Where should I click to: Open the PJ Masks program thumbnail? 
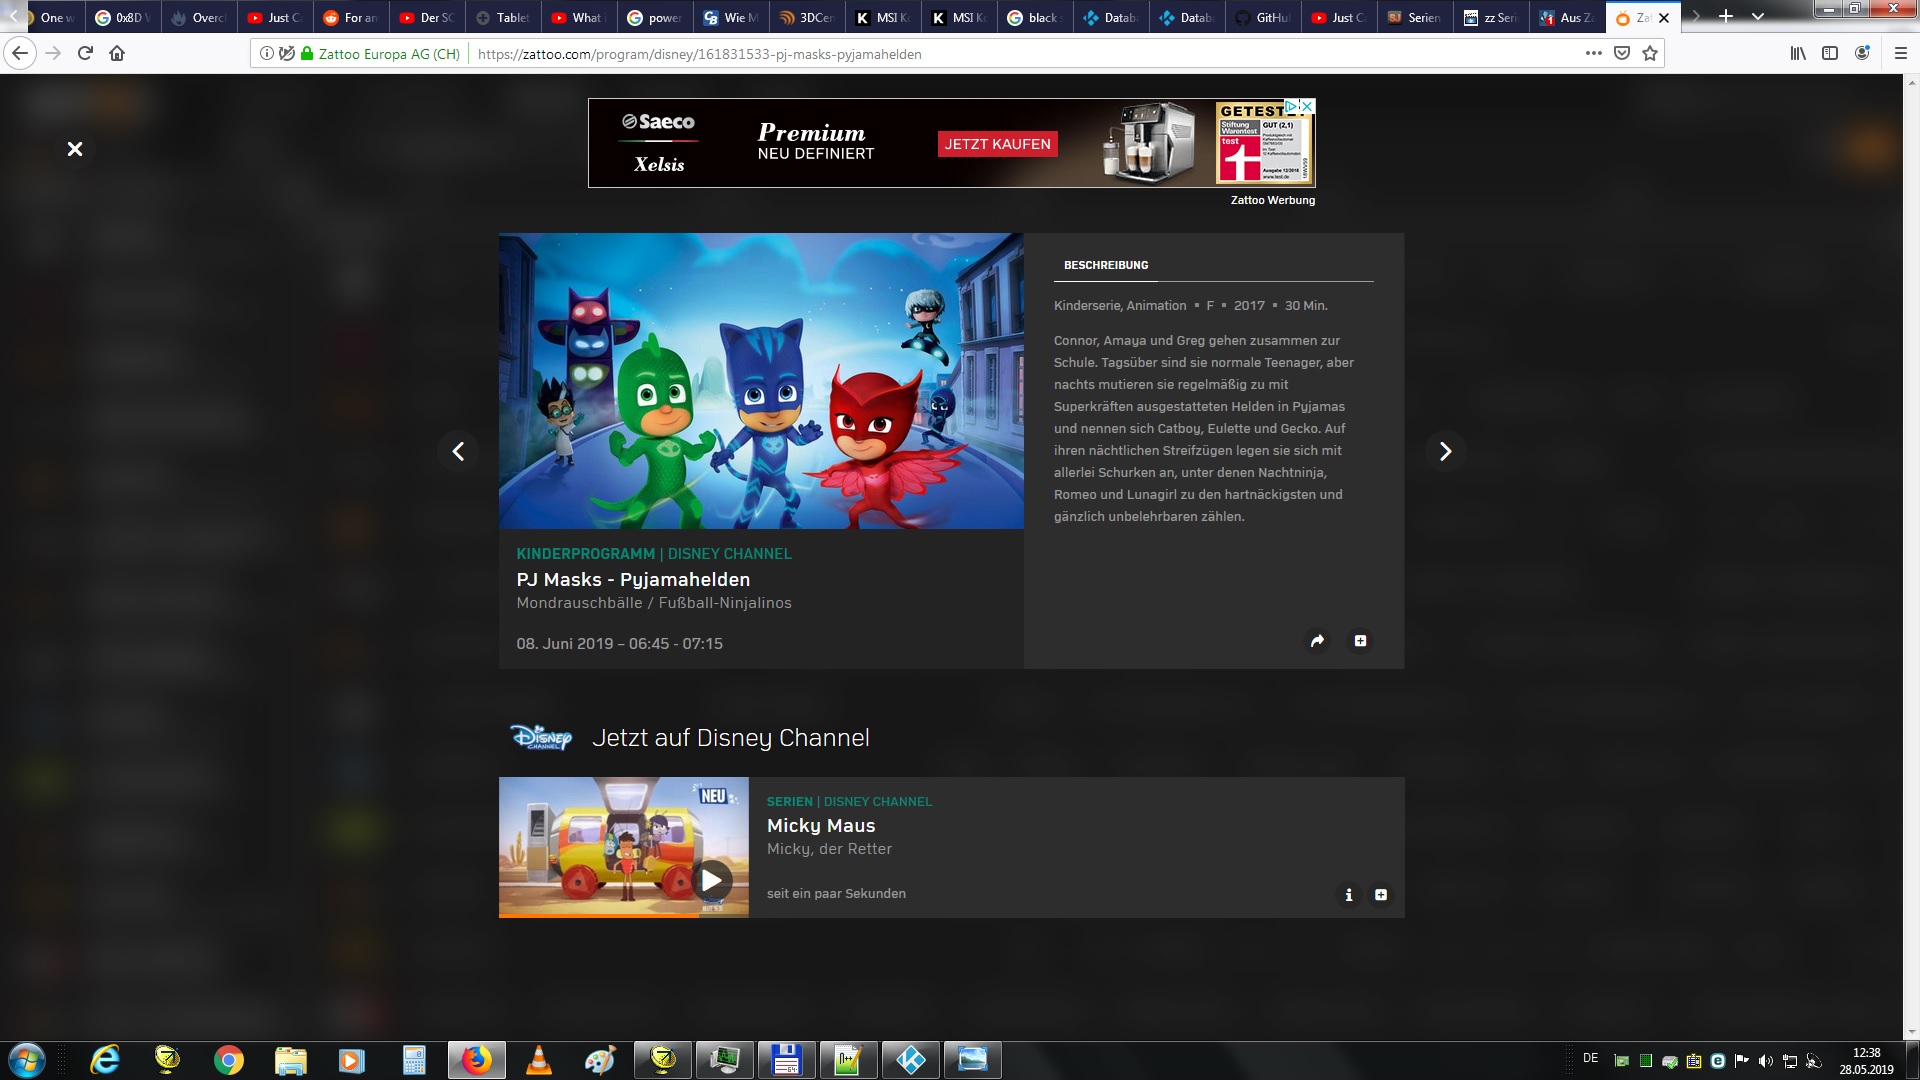coord(761,381)
